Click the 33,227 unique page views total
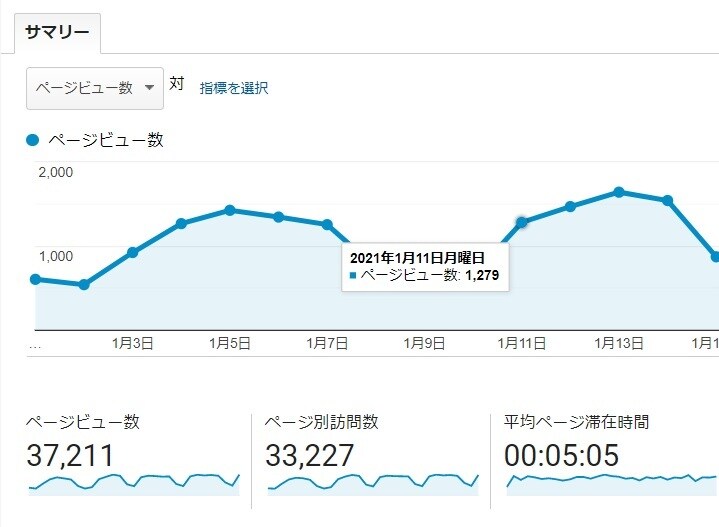This screenshot has height=527, width=719. coord(310,455)
